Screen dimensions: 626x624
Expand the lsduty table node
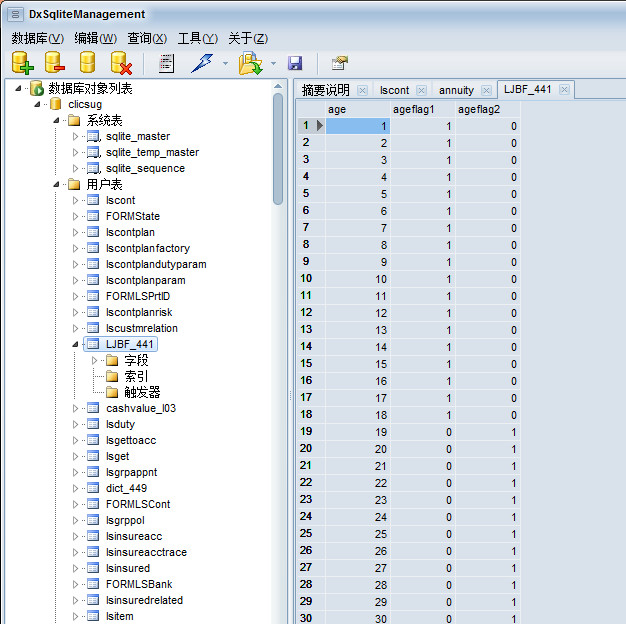75,424
